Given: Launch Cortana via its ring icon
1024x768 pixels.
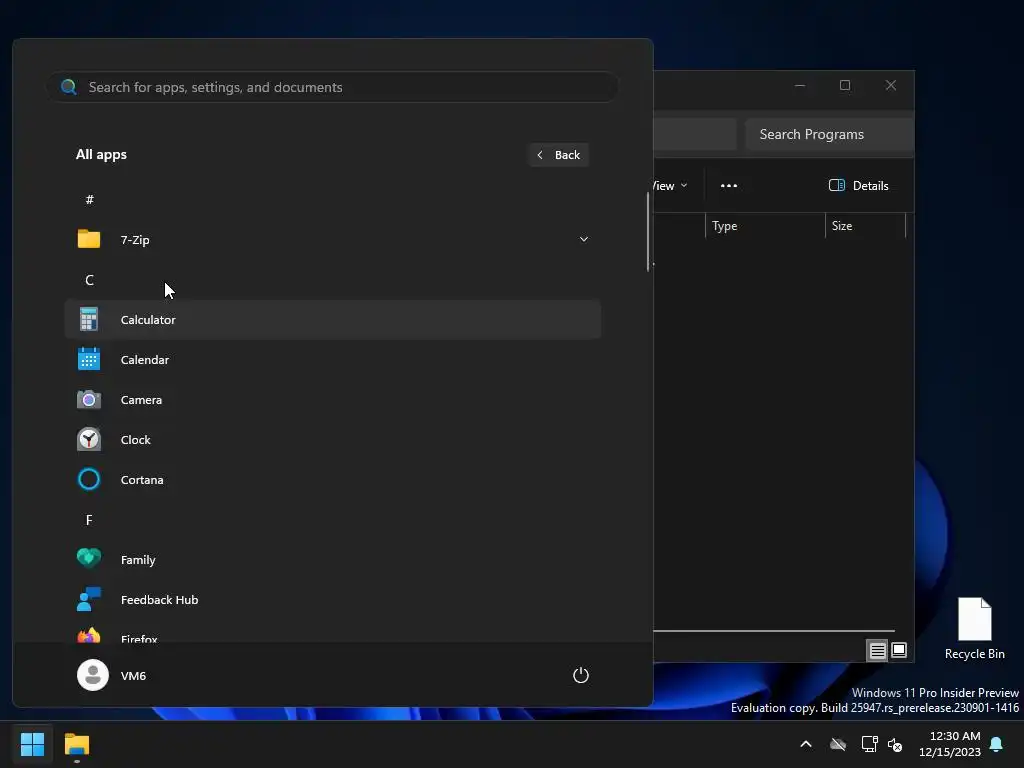Looking at the screenshot, I should pyautogui.click(x=89, y=479).
